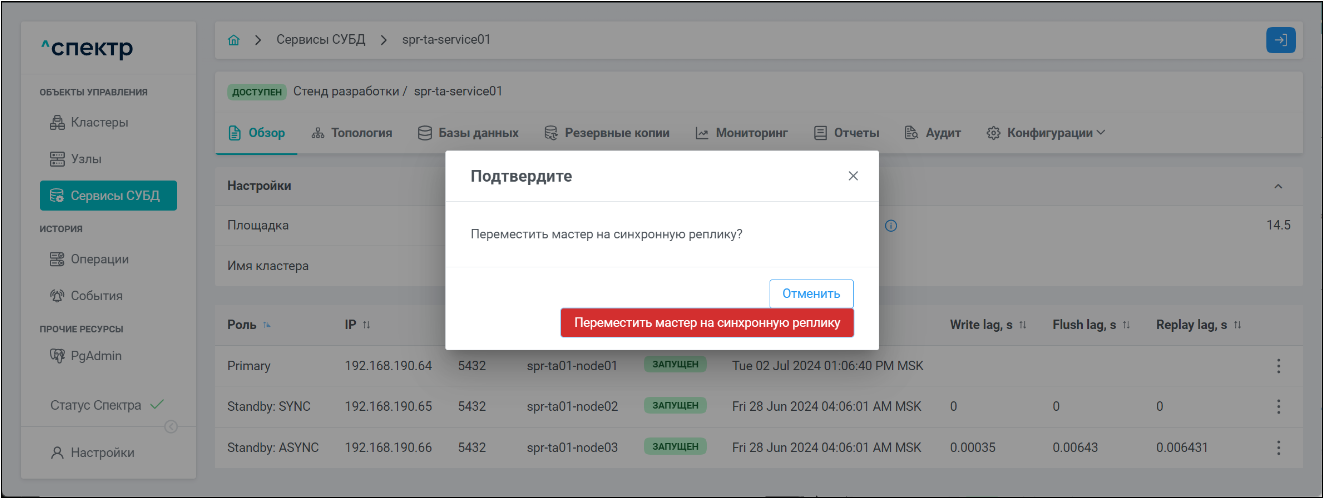Image resolution: width=1324 pixels, height=499 pixels.
Task: Open actions menu for Primary row
Action: point(1278,366)
